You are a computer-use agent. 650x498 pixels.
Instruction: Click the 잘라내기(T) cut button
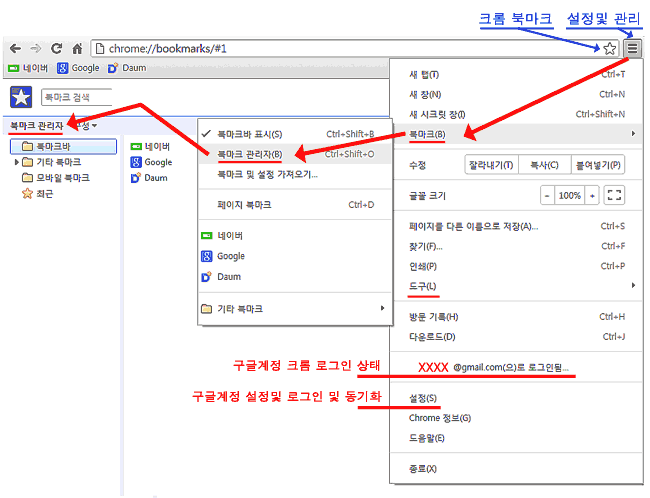tap(491, 165)
